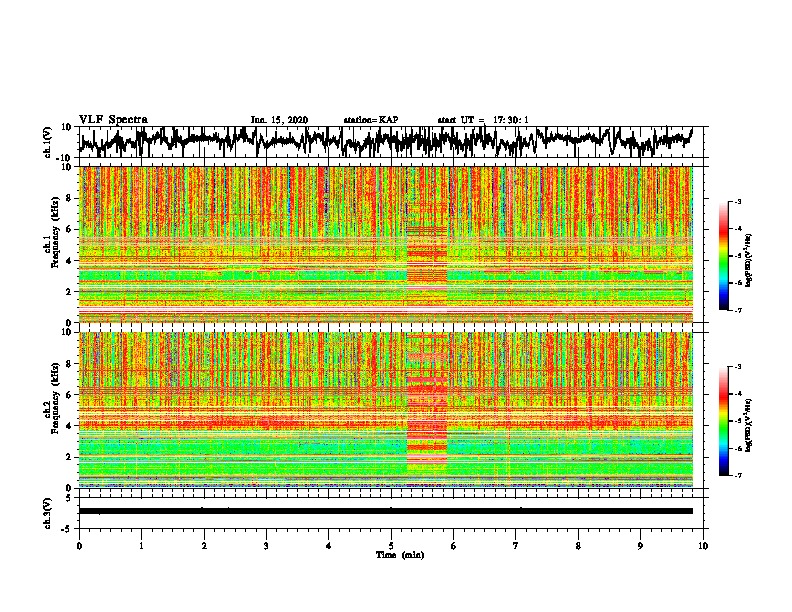Click the '5' tick label on ch.3(V) axis
The height and width of the screenshot is (612, 792).
[x=68, y=498]
